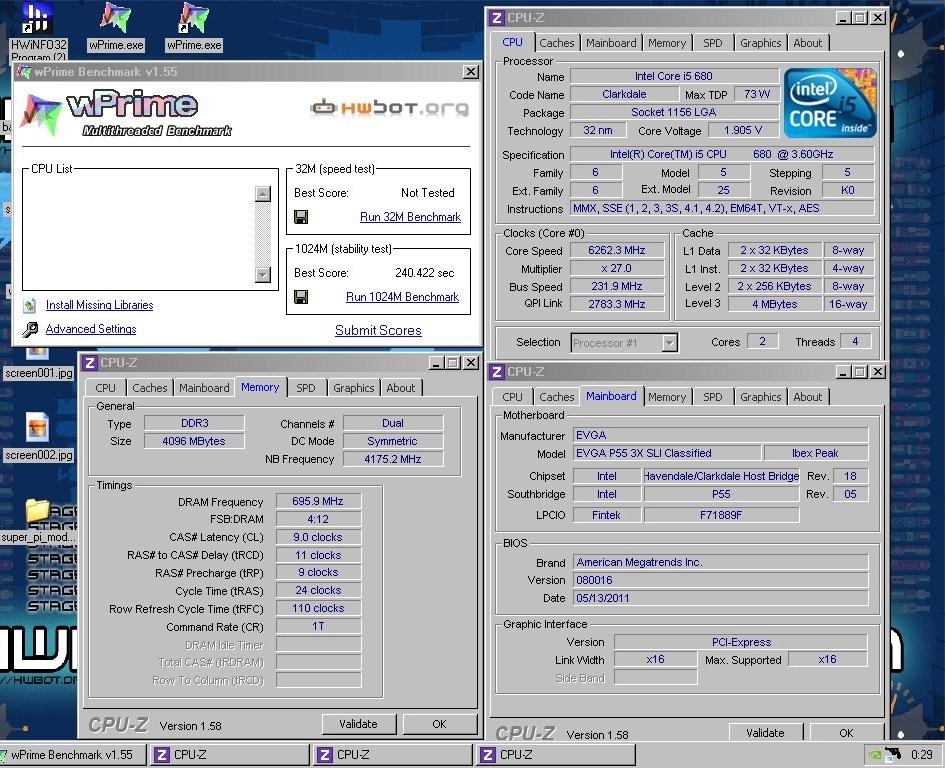Viewport: 945px width, 768px height.
Task: Click save icon beside Run 1024M Benchmark
Action: tap(301, 297)
